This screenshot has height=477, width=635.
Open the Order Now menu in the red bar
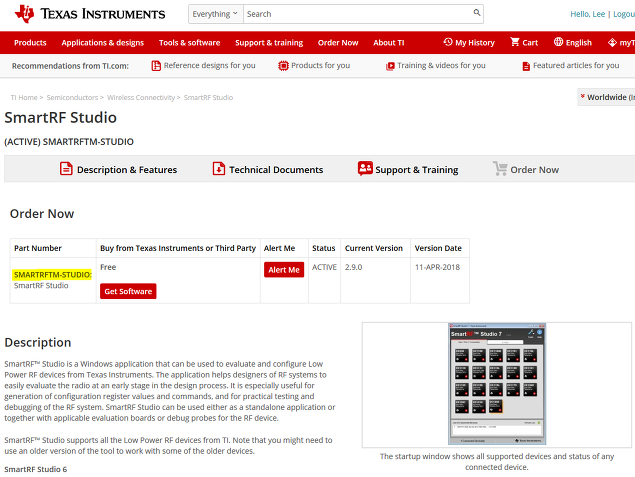(x=338, y=43)
